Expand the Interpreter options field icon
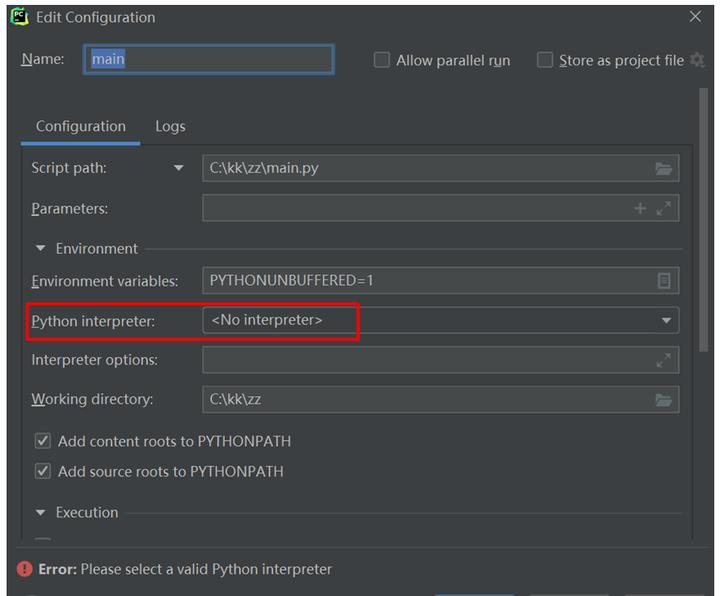Screen dimensions: 720x596 pos(663,360)
